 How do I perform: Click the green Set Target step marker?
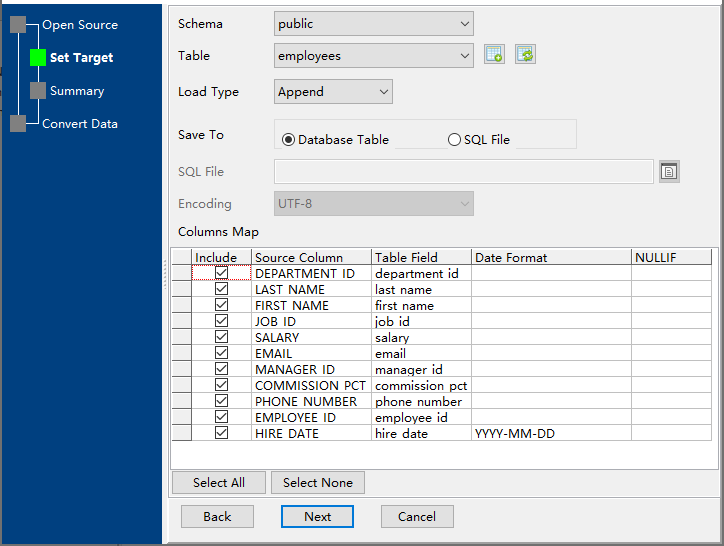tap(38, 58)
